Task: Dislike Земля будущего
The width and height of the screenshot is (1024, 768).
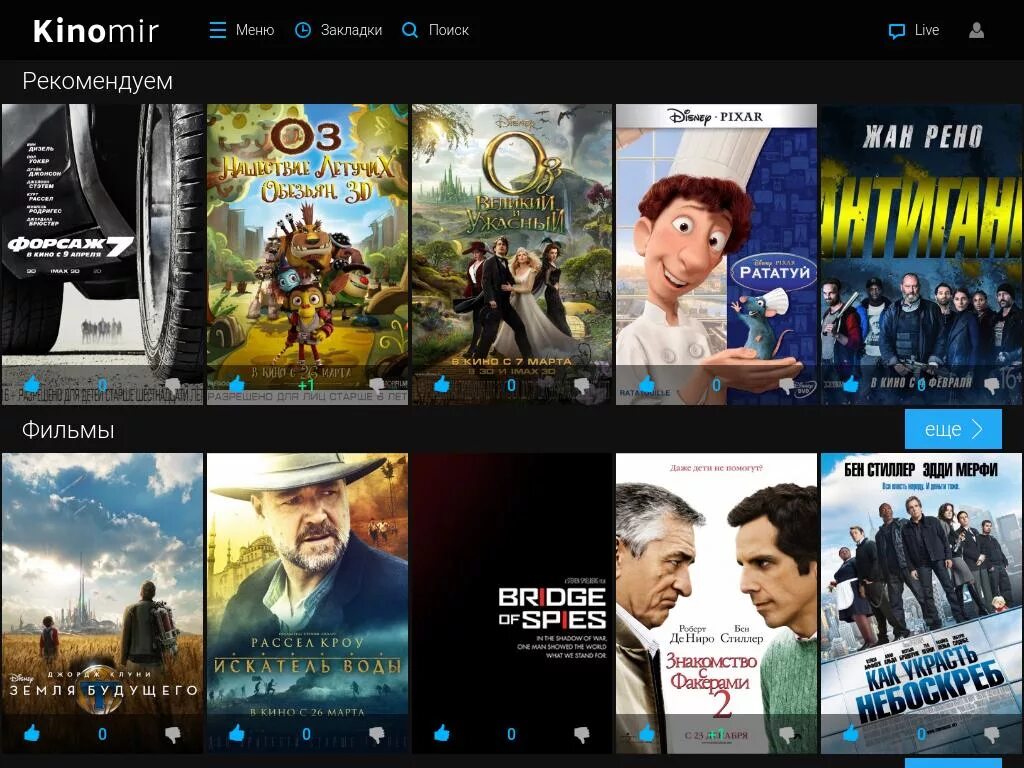Action: tap(172, 735)
